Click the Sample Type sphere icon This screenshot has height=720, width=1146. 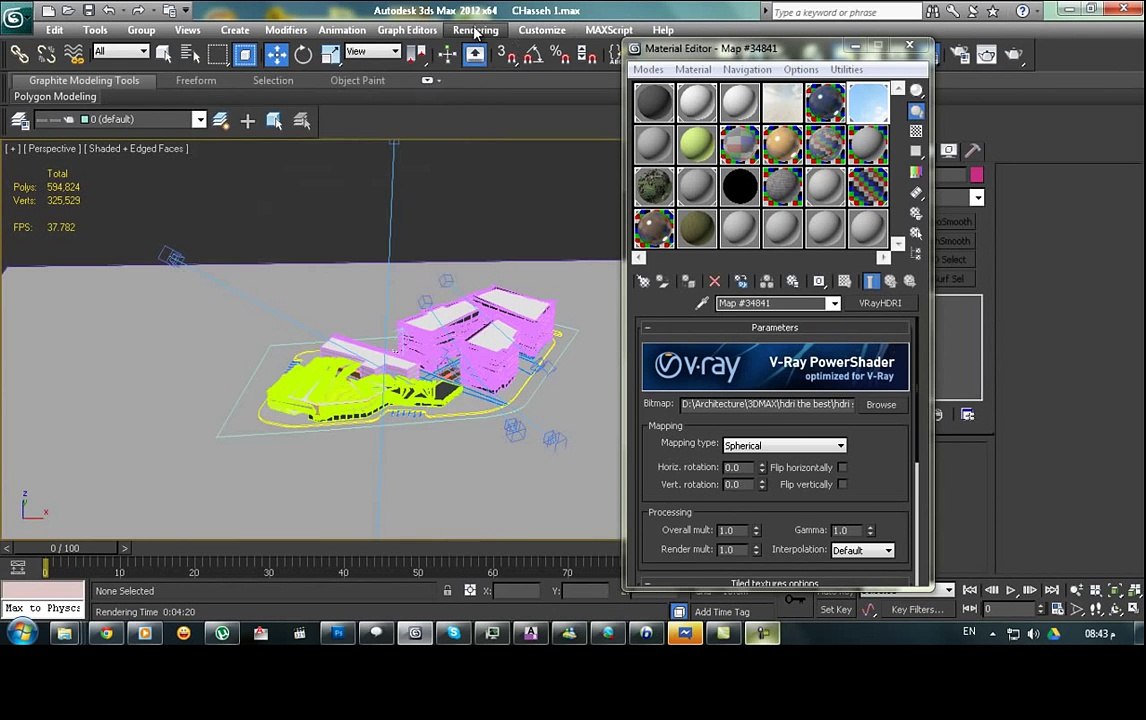pyautogui.click(x=916, y=91)
